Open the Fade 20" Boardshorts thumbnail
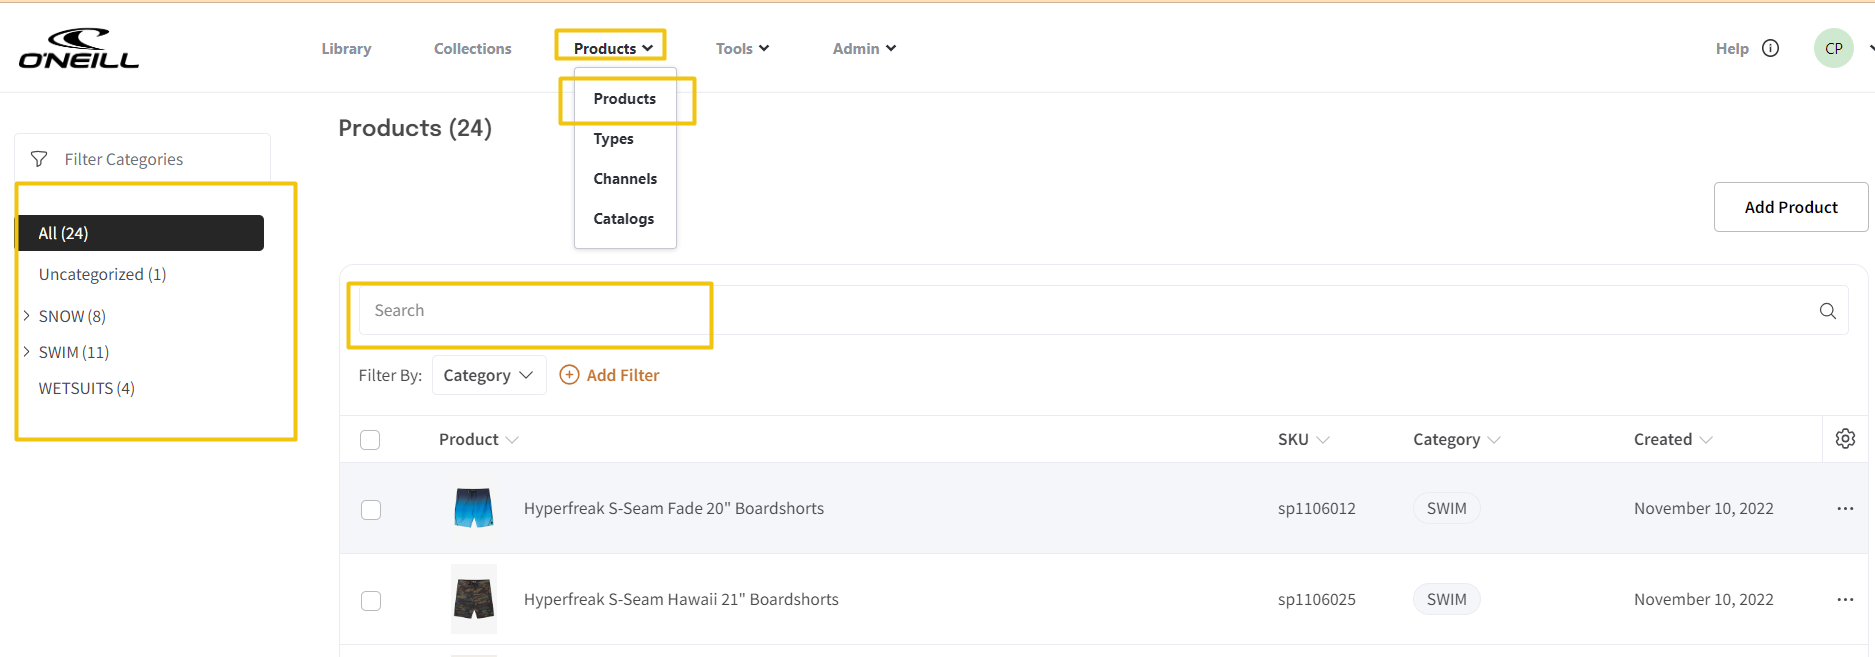1875x657 pixels. pos(473,508)
